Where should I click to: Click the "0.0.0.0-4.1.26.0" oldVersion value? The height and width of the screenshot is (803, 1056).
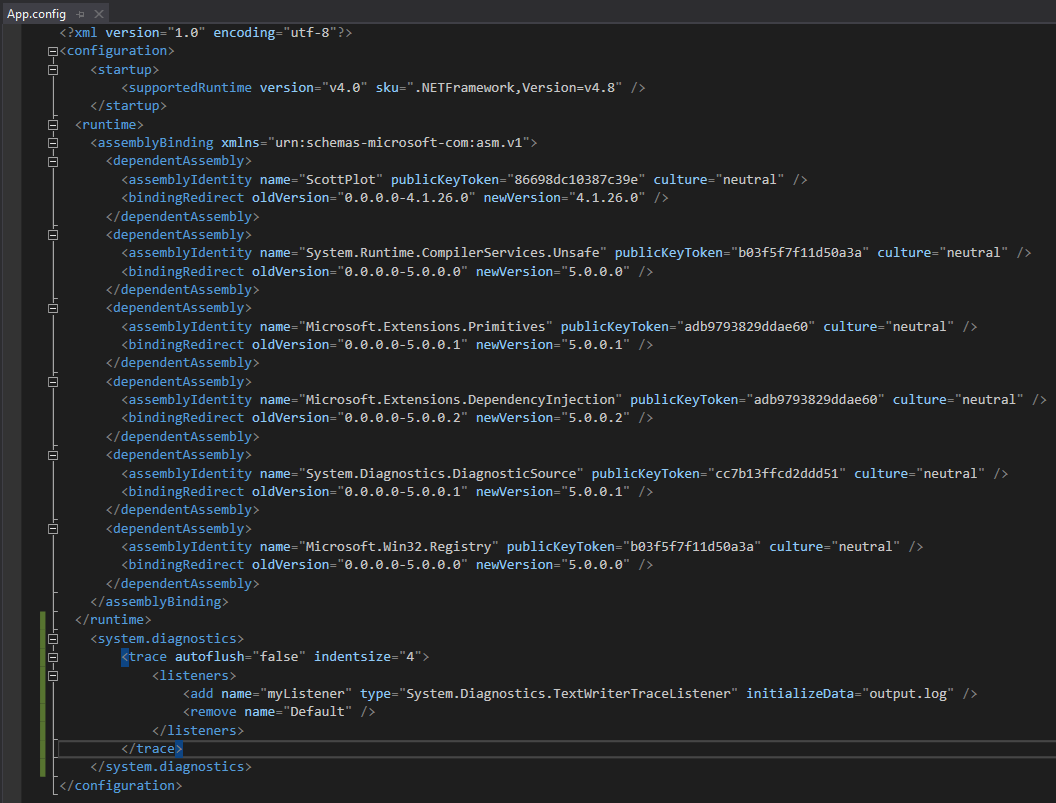coord(407,198)
